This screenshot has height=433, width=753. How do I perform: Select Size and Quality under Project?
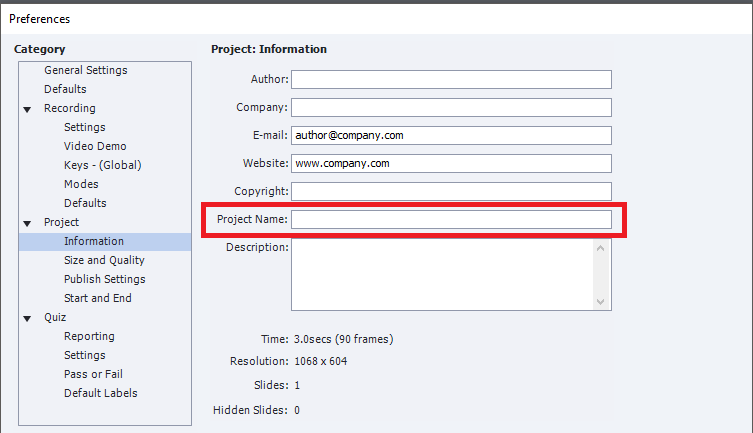point(104,260)
